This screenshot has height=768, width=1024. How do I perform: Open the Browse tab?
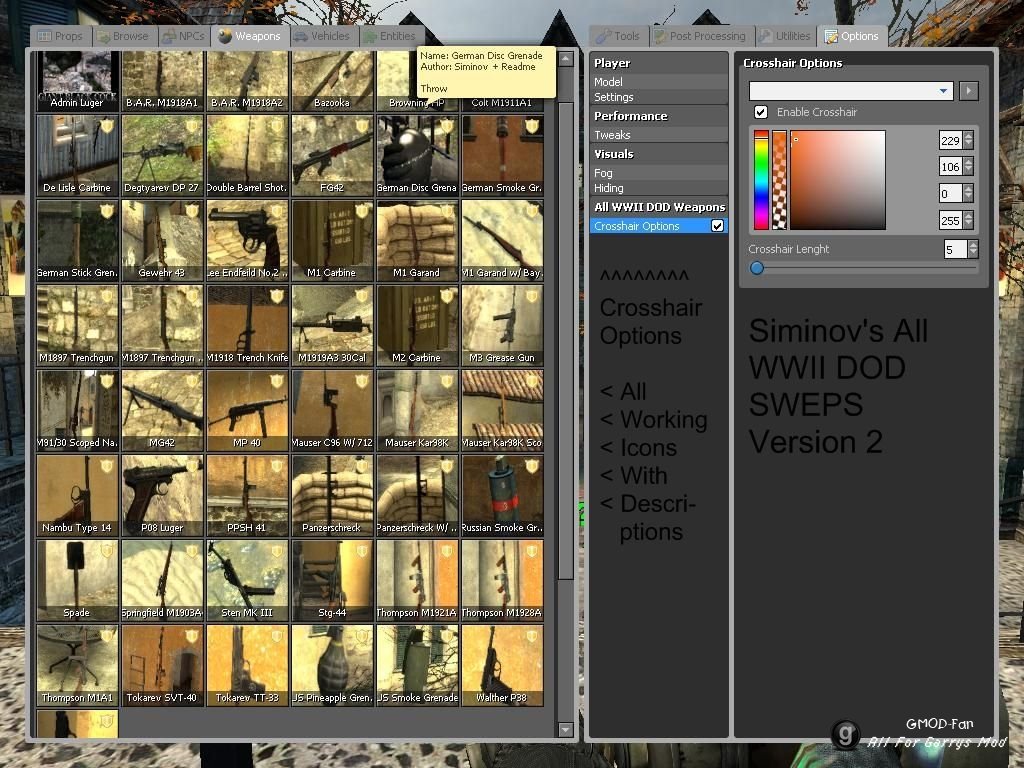pyautogui.click(x=123, y=36)
